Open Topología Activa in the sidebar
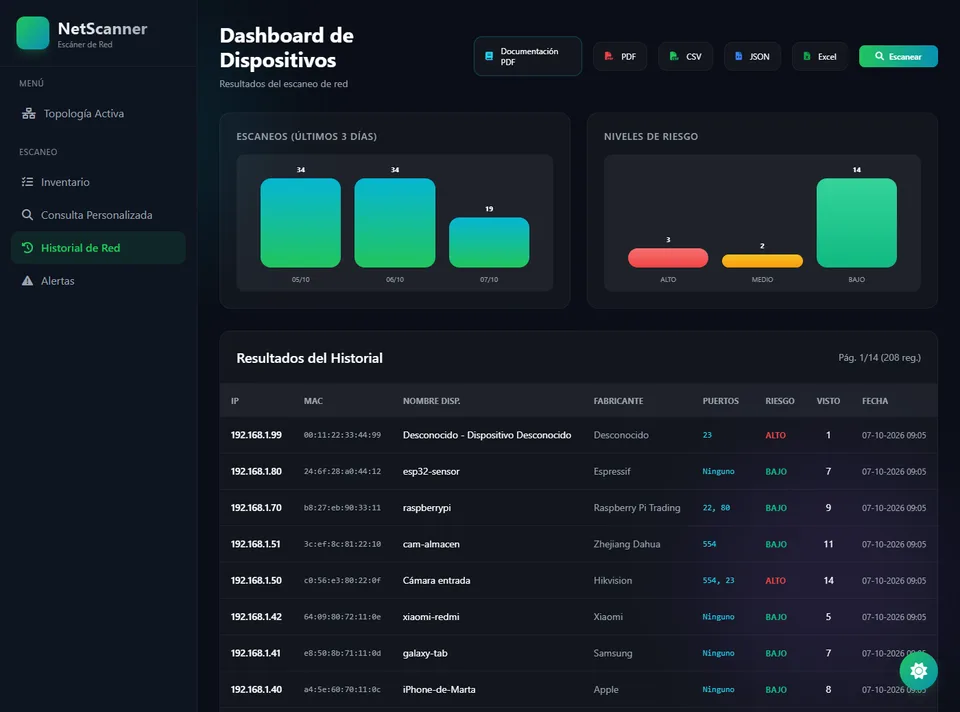 98,114
